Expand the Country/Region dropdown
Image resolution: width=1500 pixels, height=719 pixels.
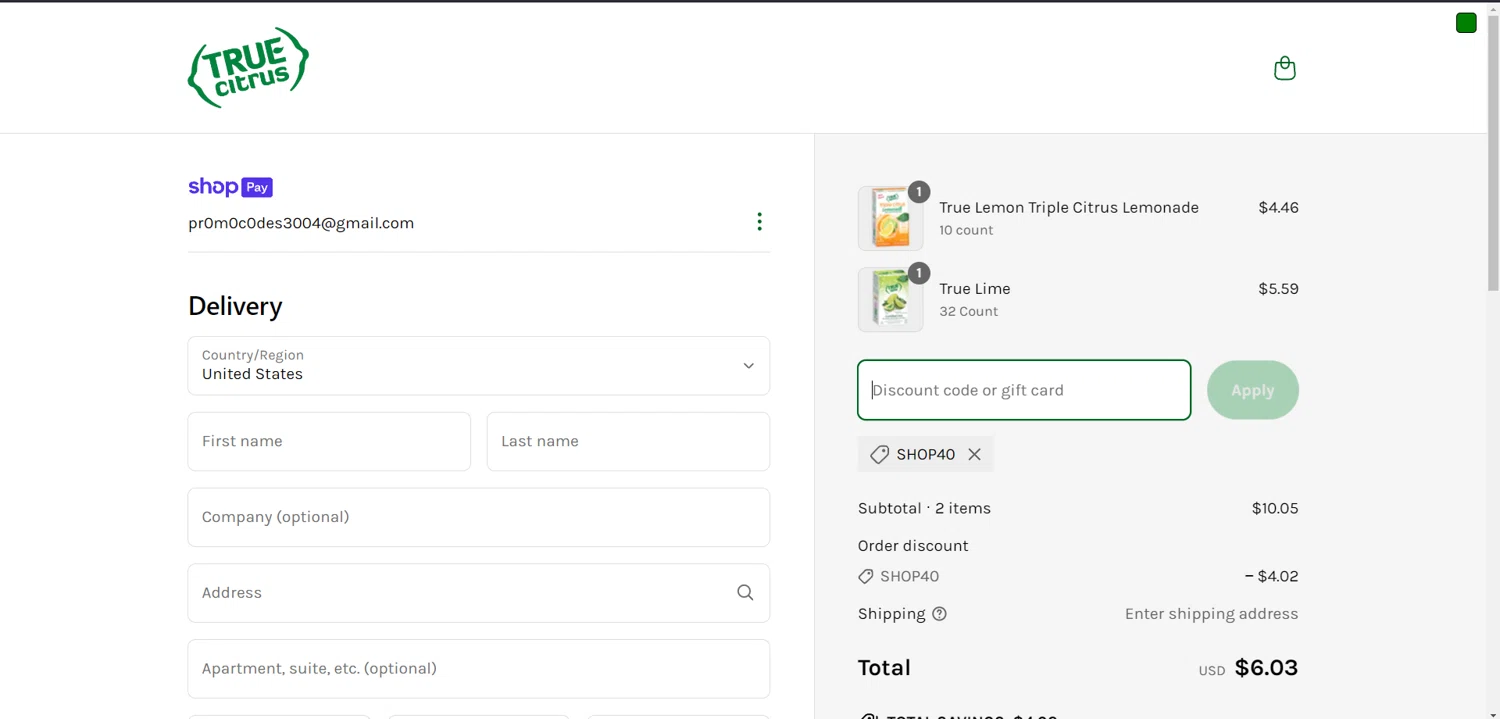click(479, 366)
